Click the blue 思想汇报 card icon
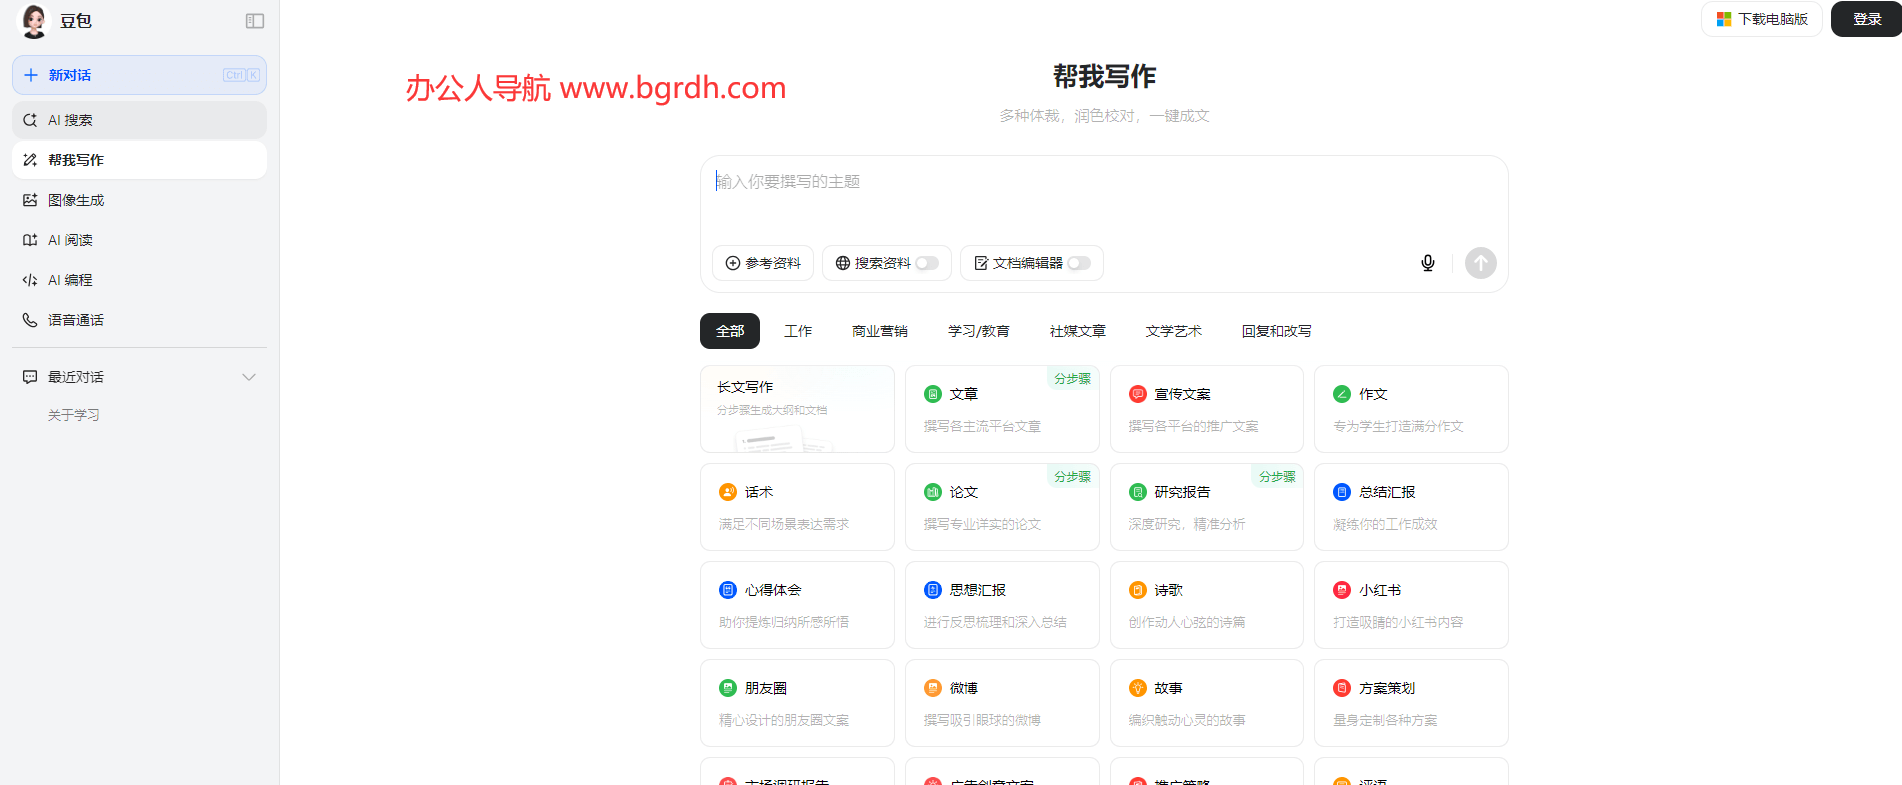 (933, 590)
